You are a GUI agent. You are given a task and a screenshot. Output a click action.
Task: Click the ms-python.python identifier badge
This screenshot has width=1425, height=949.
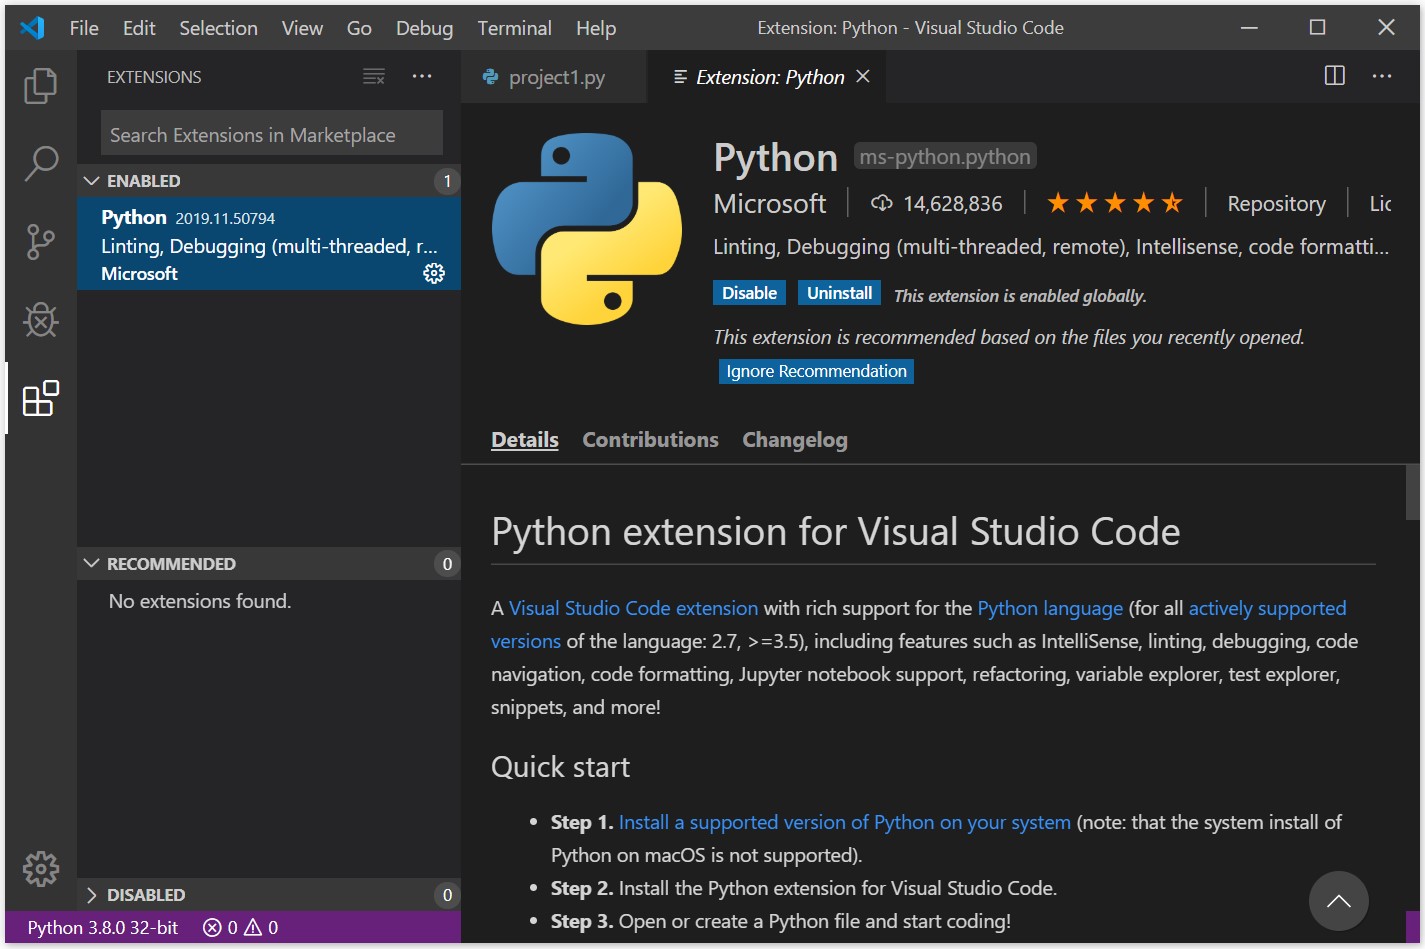click(x=945, y=157)
